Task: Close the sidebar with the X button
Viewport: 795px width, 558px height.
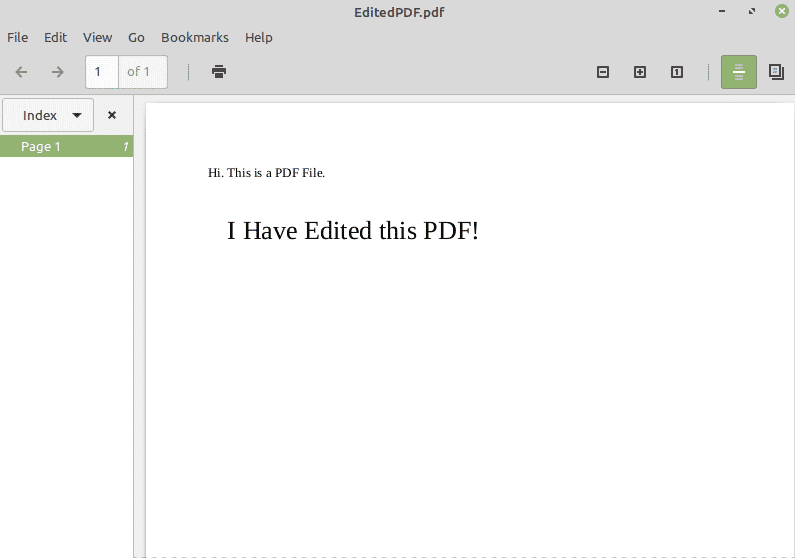Action: coord(112,115)
